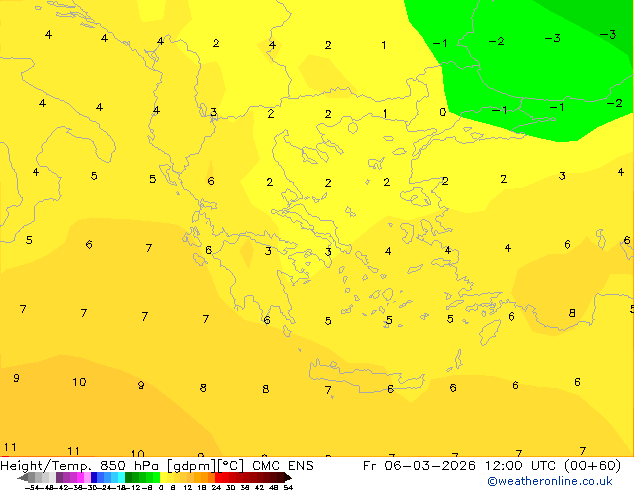
Task: Click the "24" label under the color scale
Action: click(216, 488)
